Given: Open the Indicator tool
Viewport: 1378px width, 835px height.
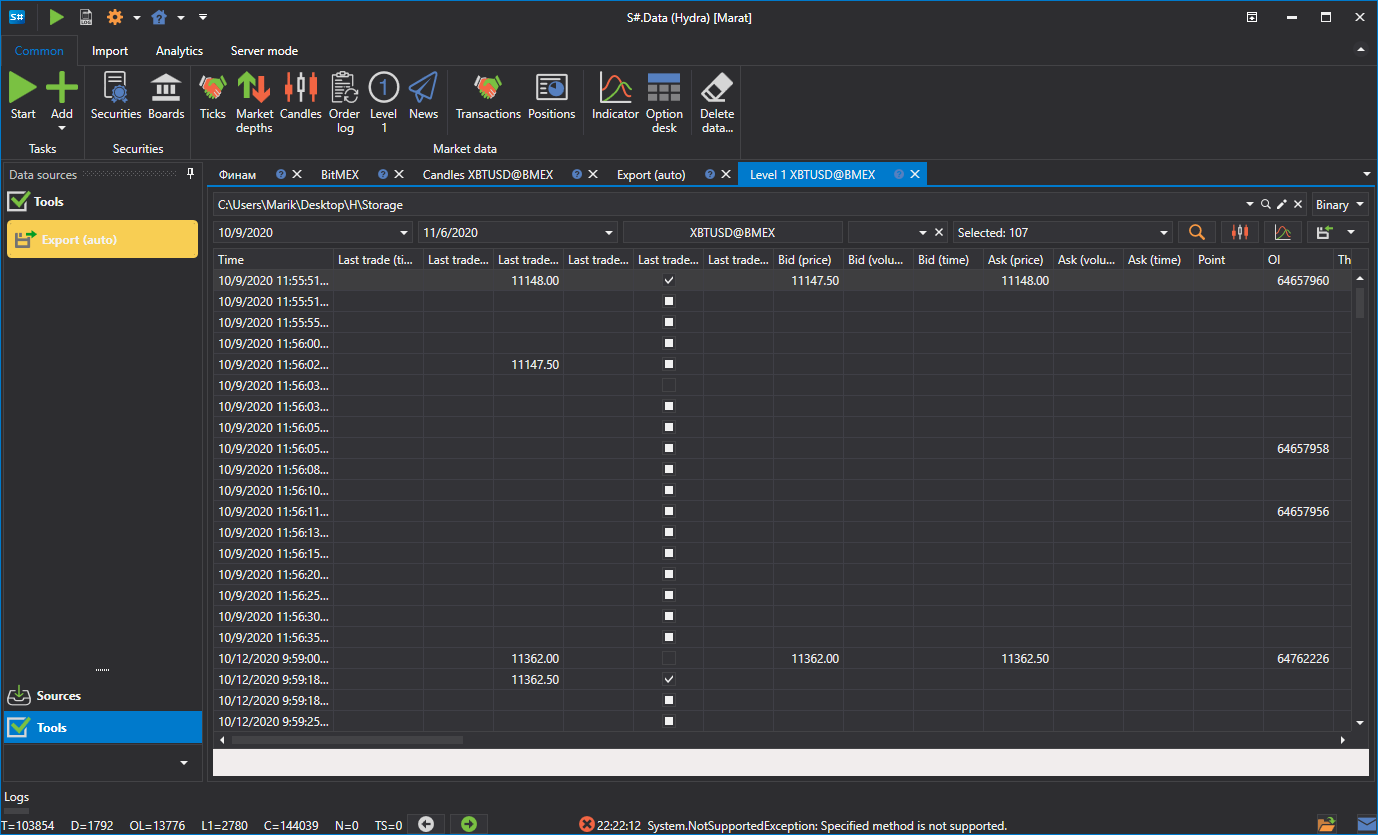Looking at the screenshot, I should (x=615, y=97).
